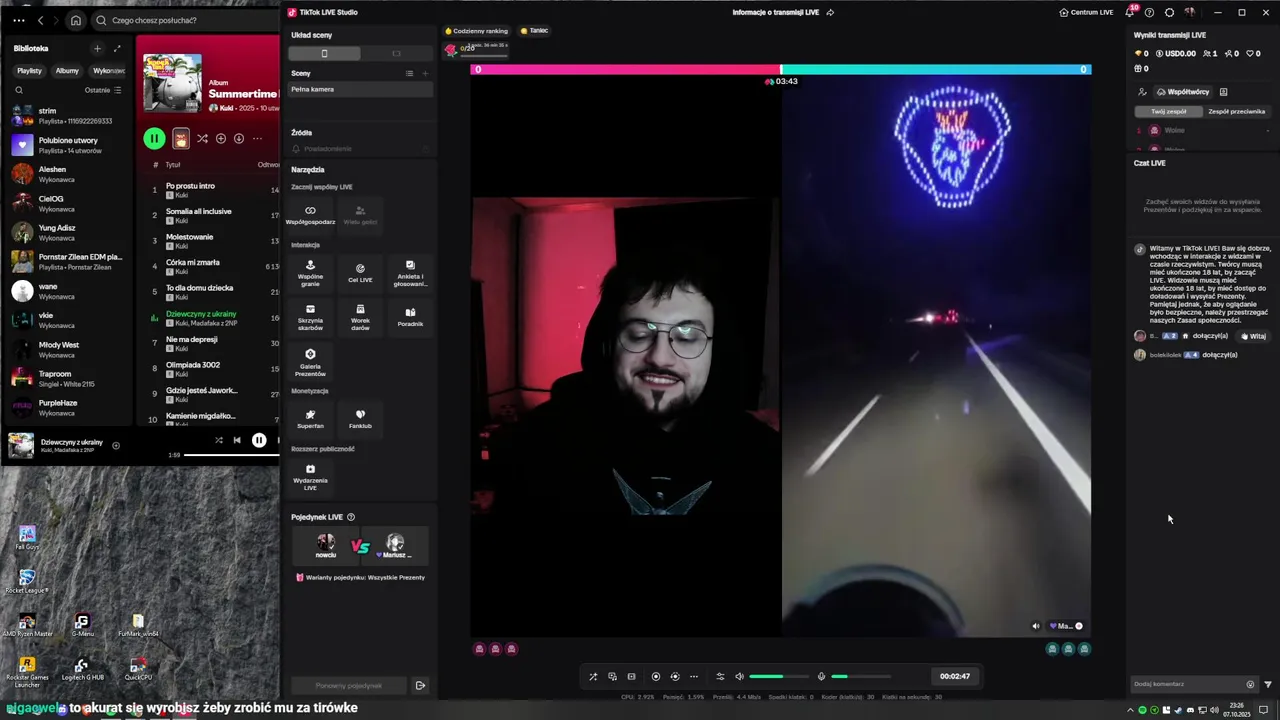This screenshot has width=1280, height=720.
Task: Open the Poradnik guide tool
Action: pyautogui.click(x=410, y=317)
